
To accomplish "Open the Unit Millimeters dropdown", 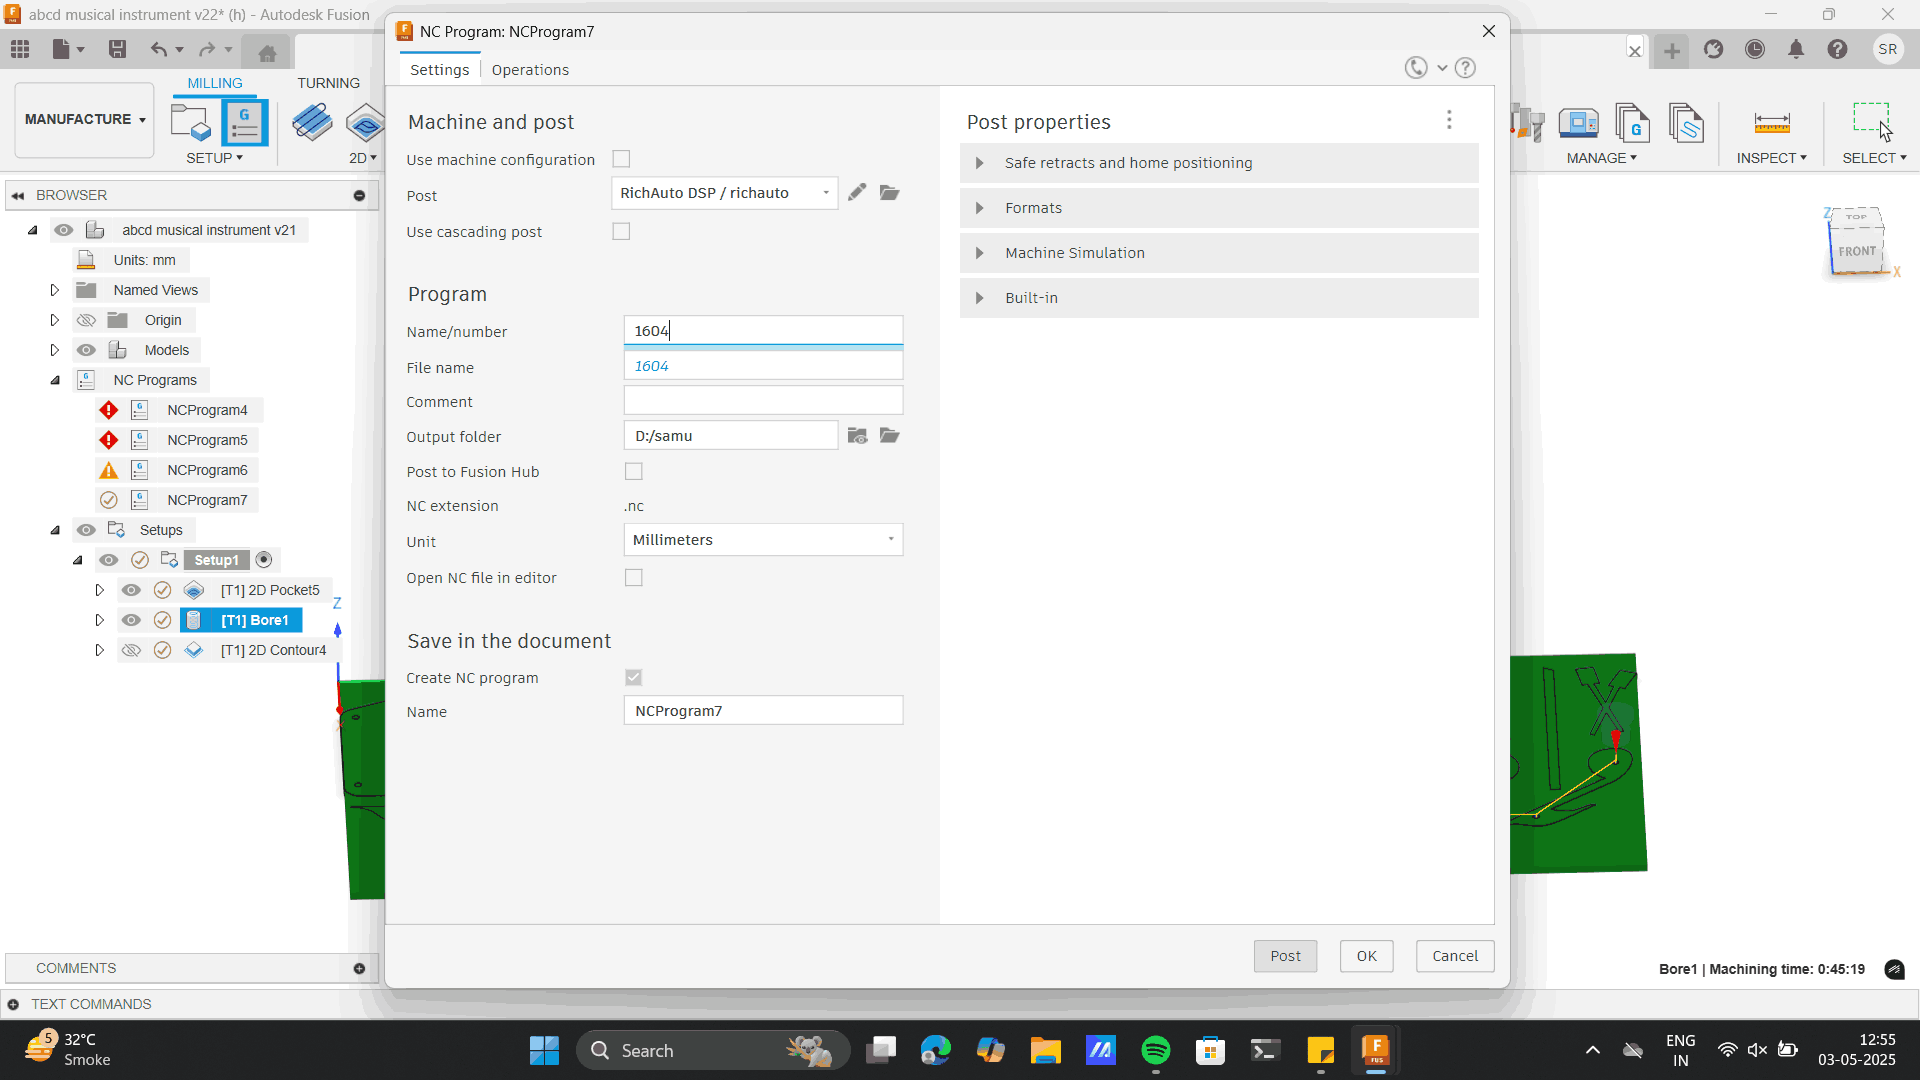I will 763,540.
